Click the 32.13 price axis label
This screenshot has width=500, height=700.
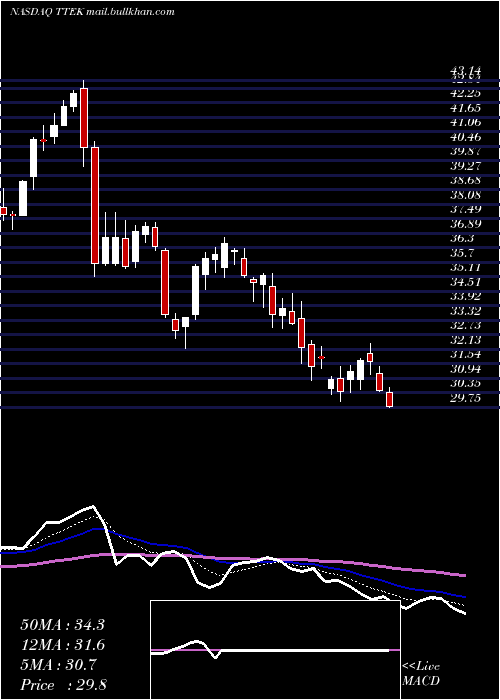(x=464, y=340)
